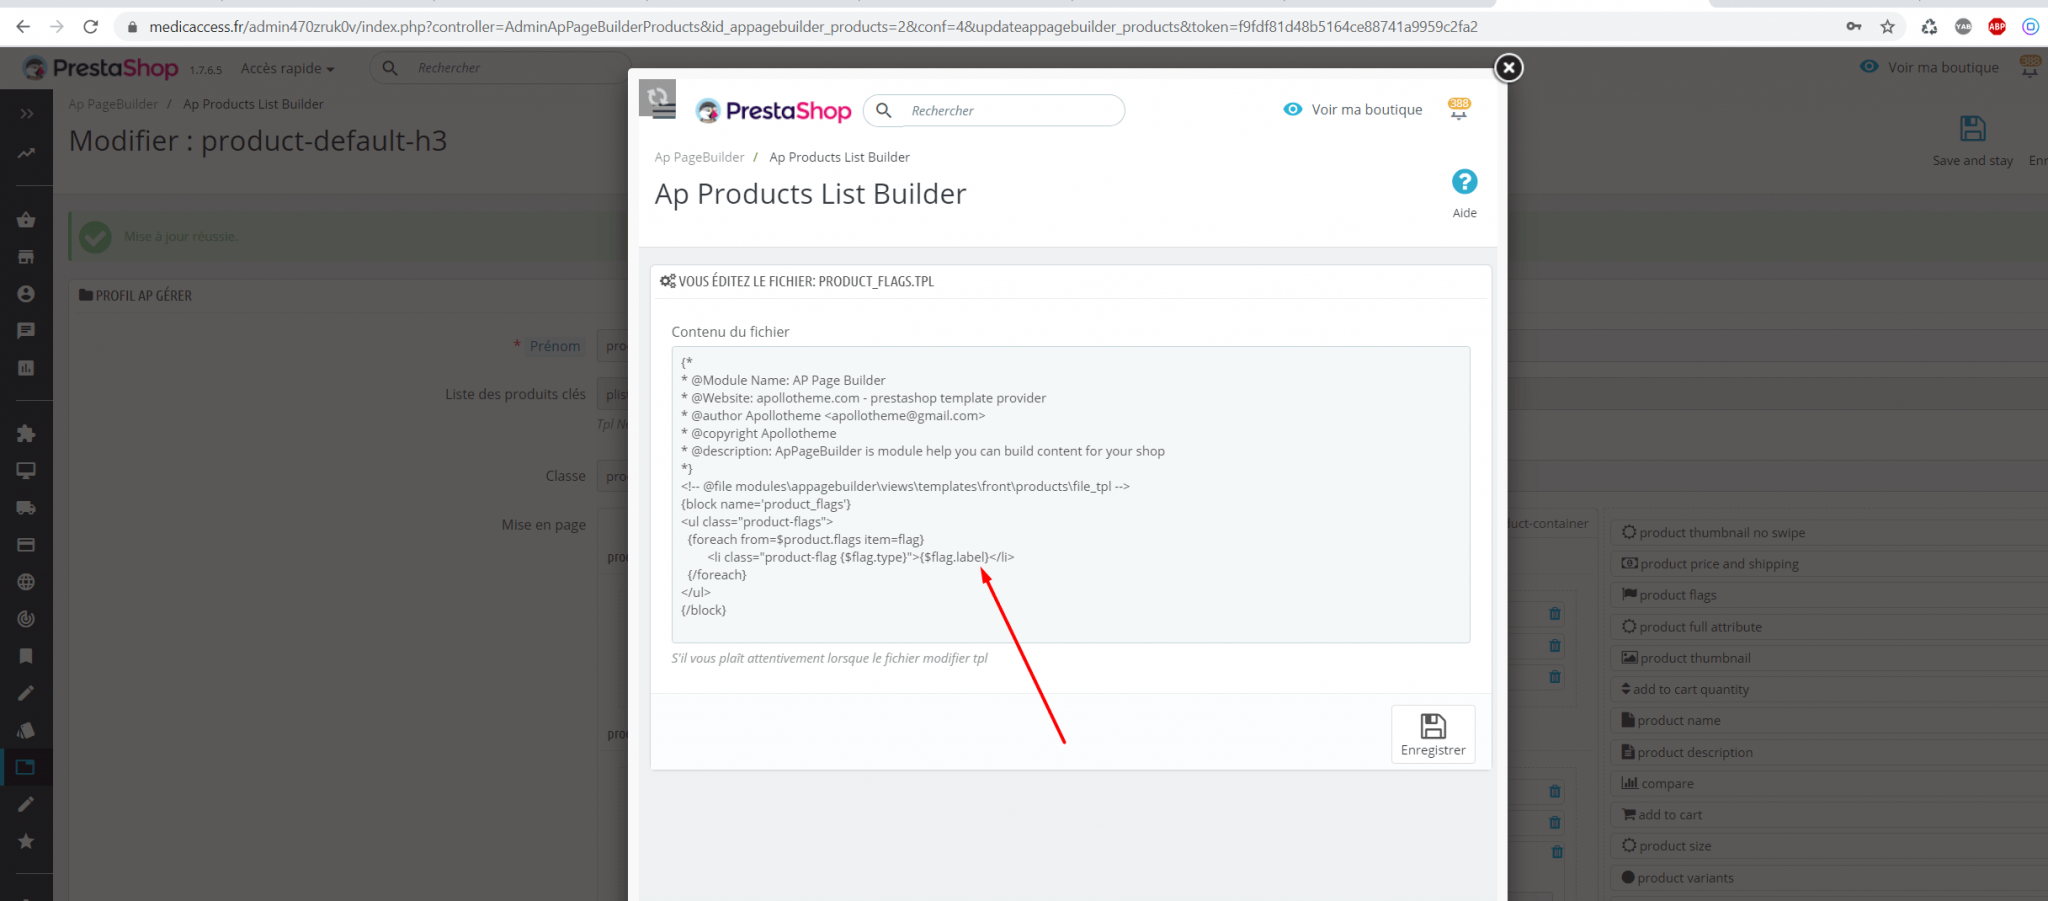Open the Accès rapide dropdown
Viewport: 2048px width, 901px height.
[287, 68]
